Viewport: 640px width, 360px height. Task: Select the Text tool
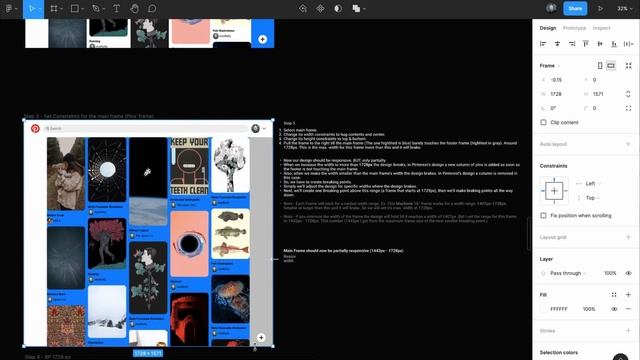pyautogui.click(x=116, y=9)
